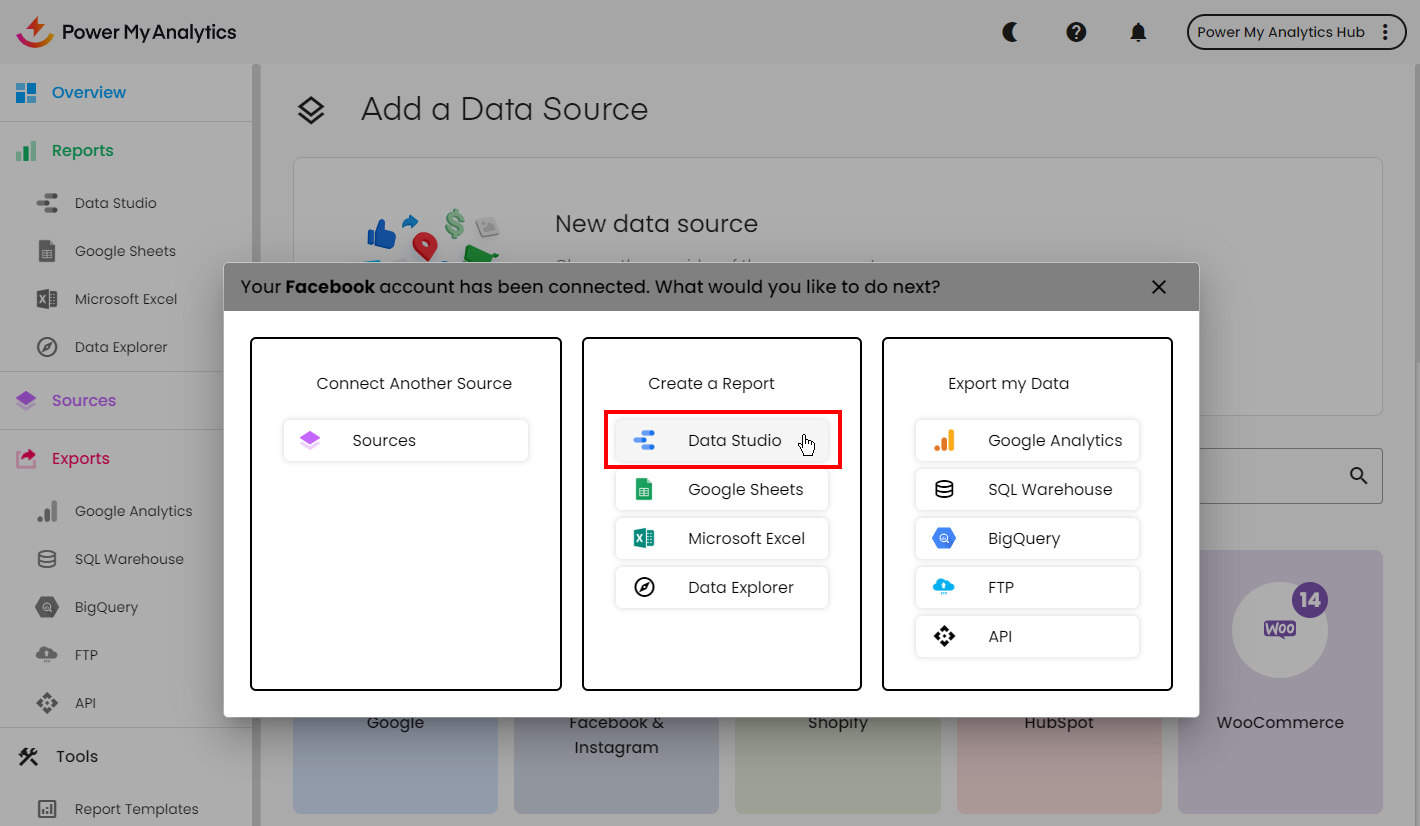Image resolution: width=1420 pixels, height=826 pixels.
Task: Go to Exports in the sidebar
Action: 80,458
